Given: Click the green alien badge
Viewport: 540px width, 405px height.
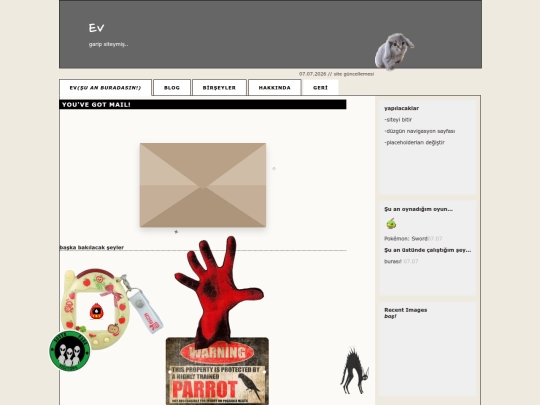Looking at the screenshot, I should coord(70,351).
